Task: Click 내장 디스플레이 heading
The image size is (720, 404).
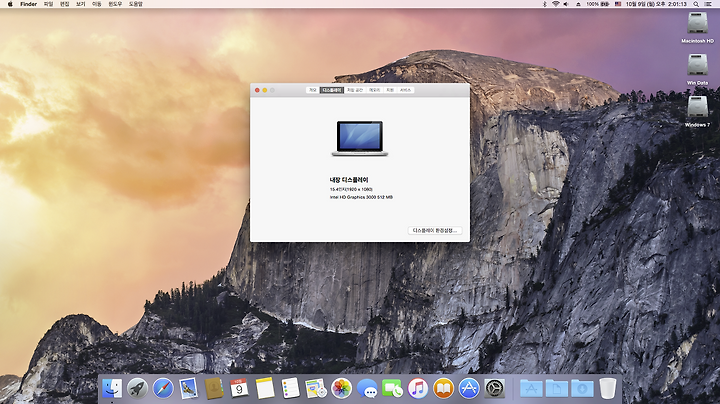Action: point(349,180)
